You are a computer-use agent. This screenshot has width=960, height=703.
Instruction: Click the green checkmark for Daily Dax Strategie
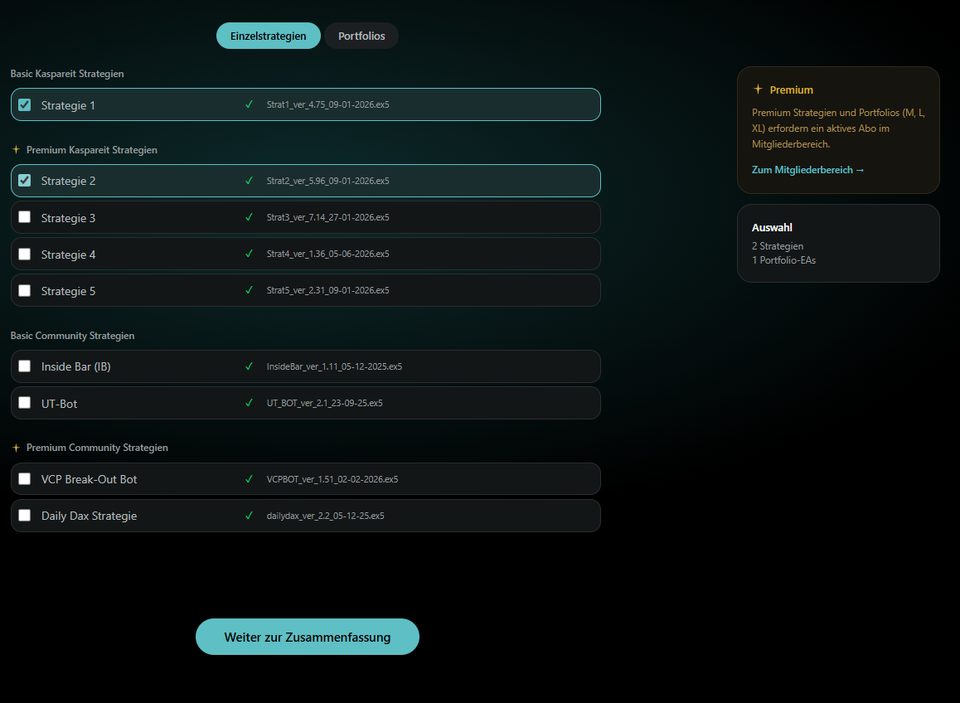coord(249,515)
